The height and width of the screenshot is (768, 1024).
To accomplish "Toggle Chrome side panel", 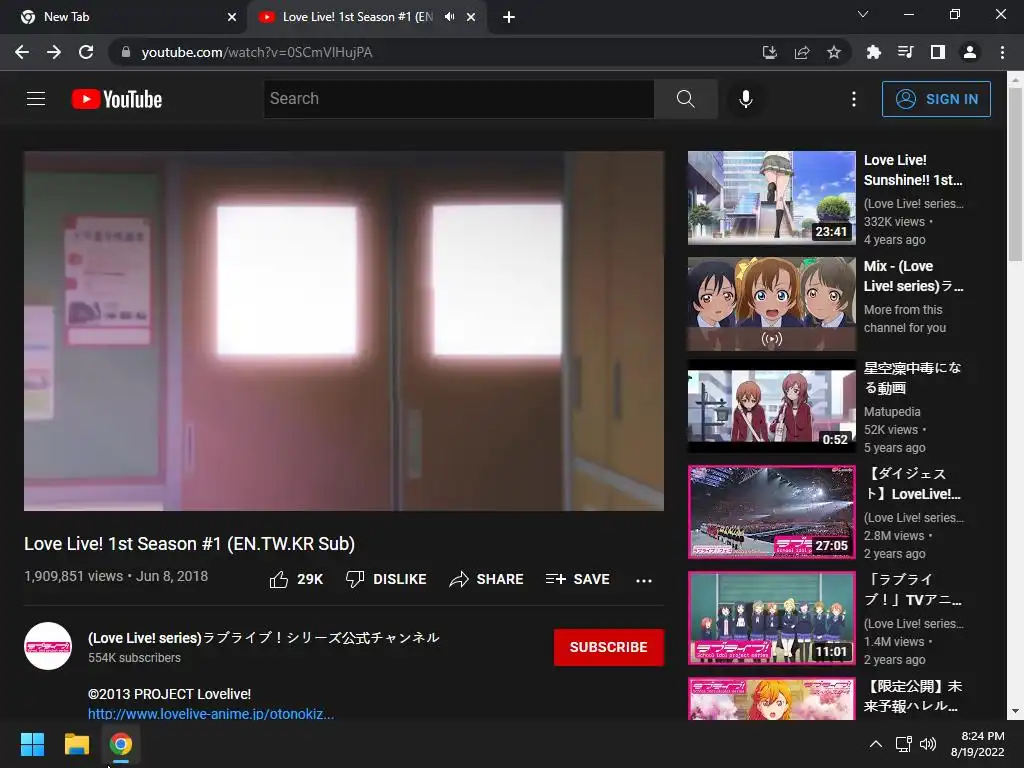I will tap(938, 52).
